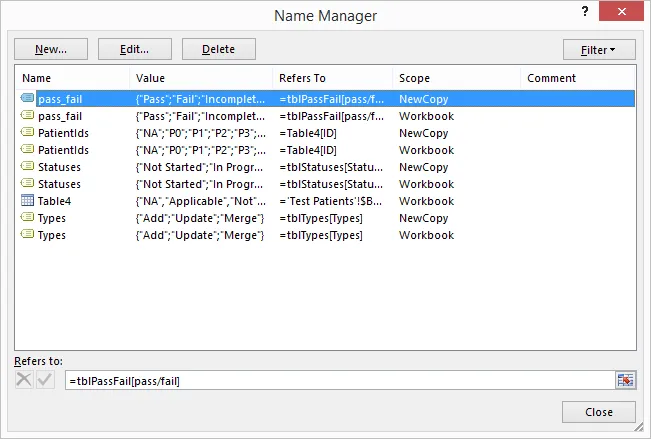Viewport: 651px width, 439px height.
Task: Click the New... button
Action: click(x=51, y=49)
